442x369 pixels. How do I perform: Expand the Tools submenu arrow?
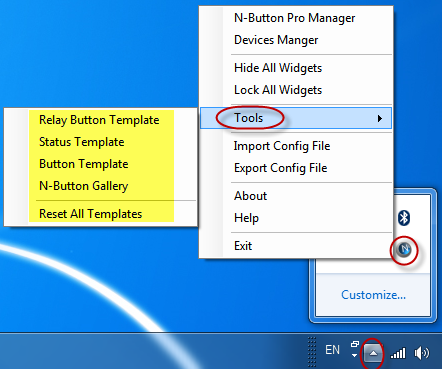coord(380,118)
